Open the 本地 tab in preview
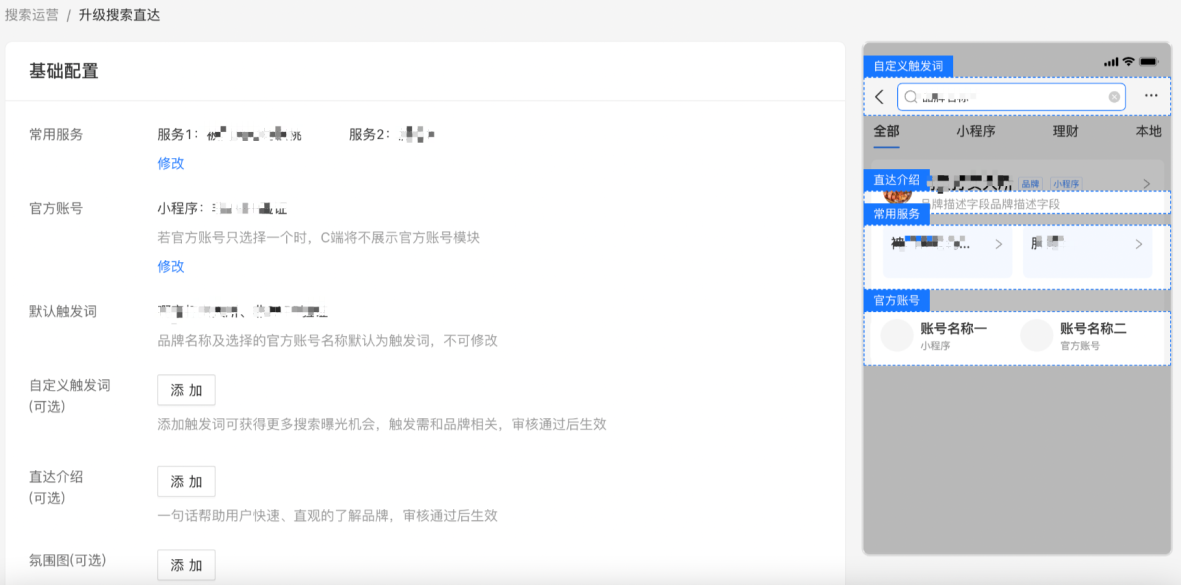This screenshot has width=1181, height=585. tap(1148, 131)
